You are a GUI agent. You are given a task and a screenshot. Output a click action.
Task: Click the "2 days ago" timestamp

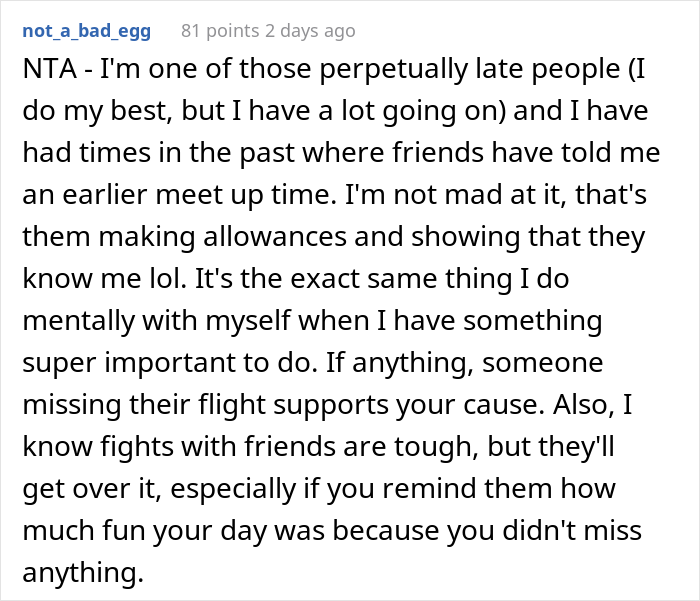point(310,31)
